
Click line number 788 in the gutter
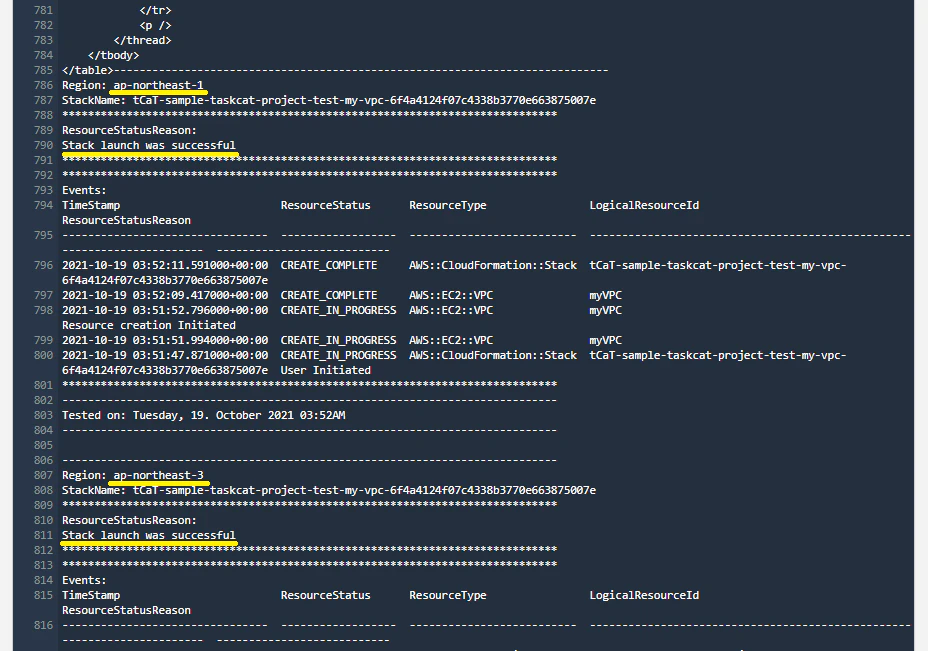click(43, 115)
